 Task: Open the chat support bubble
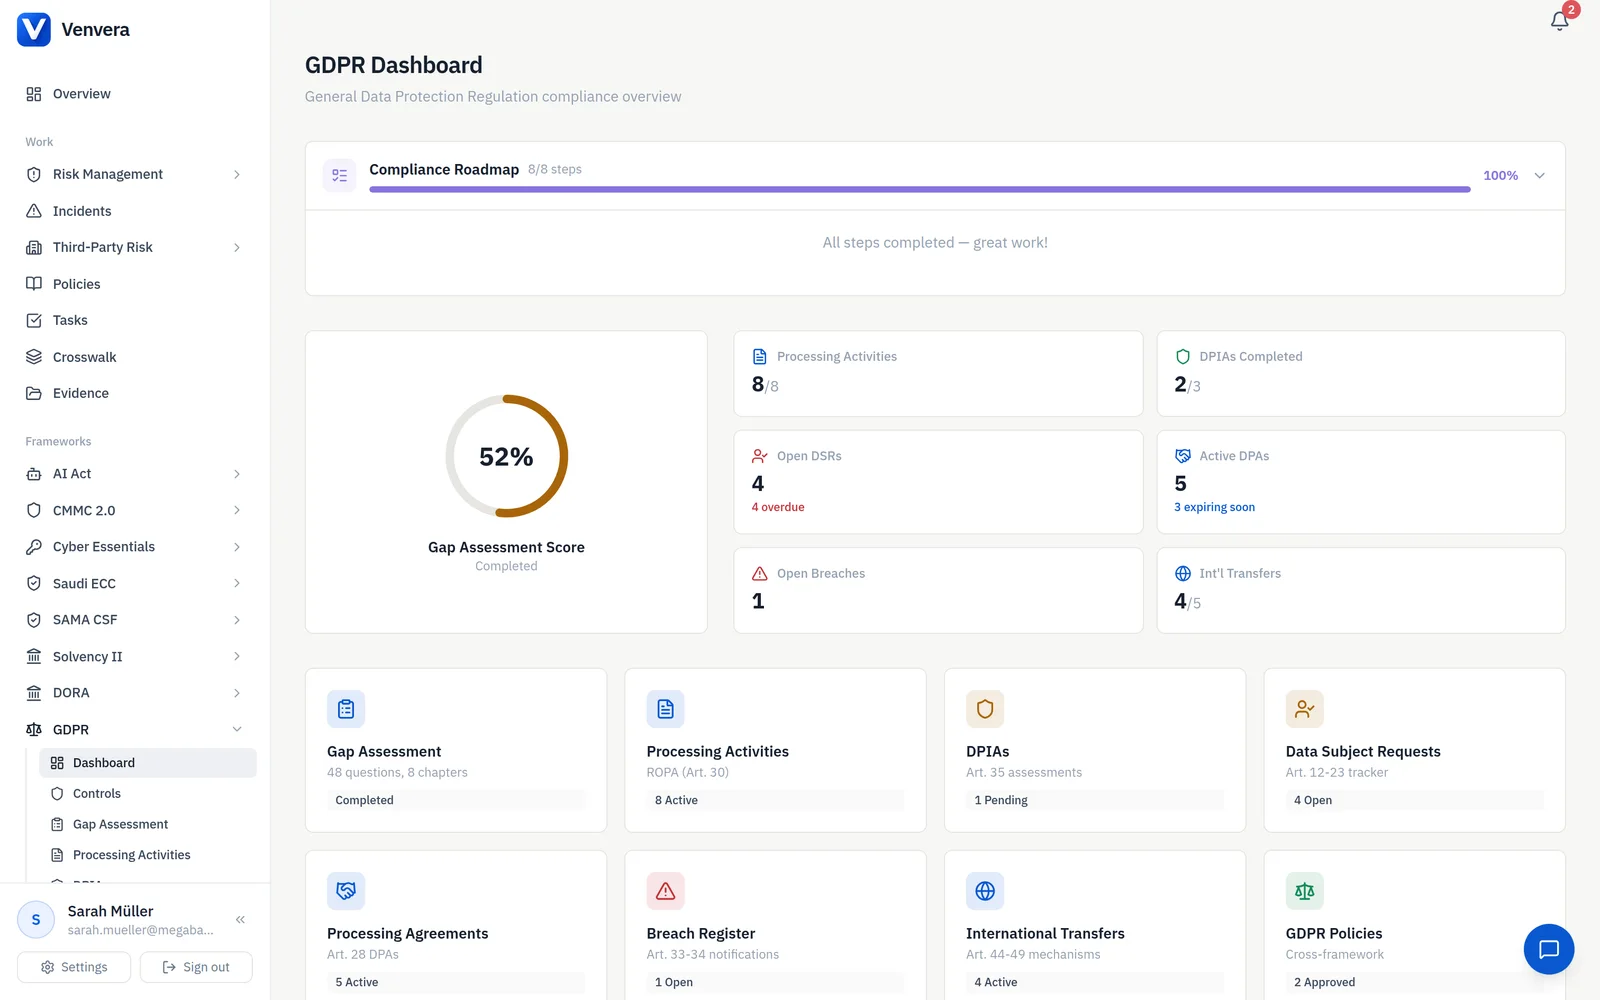[x=1548, y=949]
